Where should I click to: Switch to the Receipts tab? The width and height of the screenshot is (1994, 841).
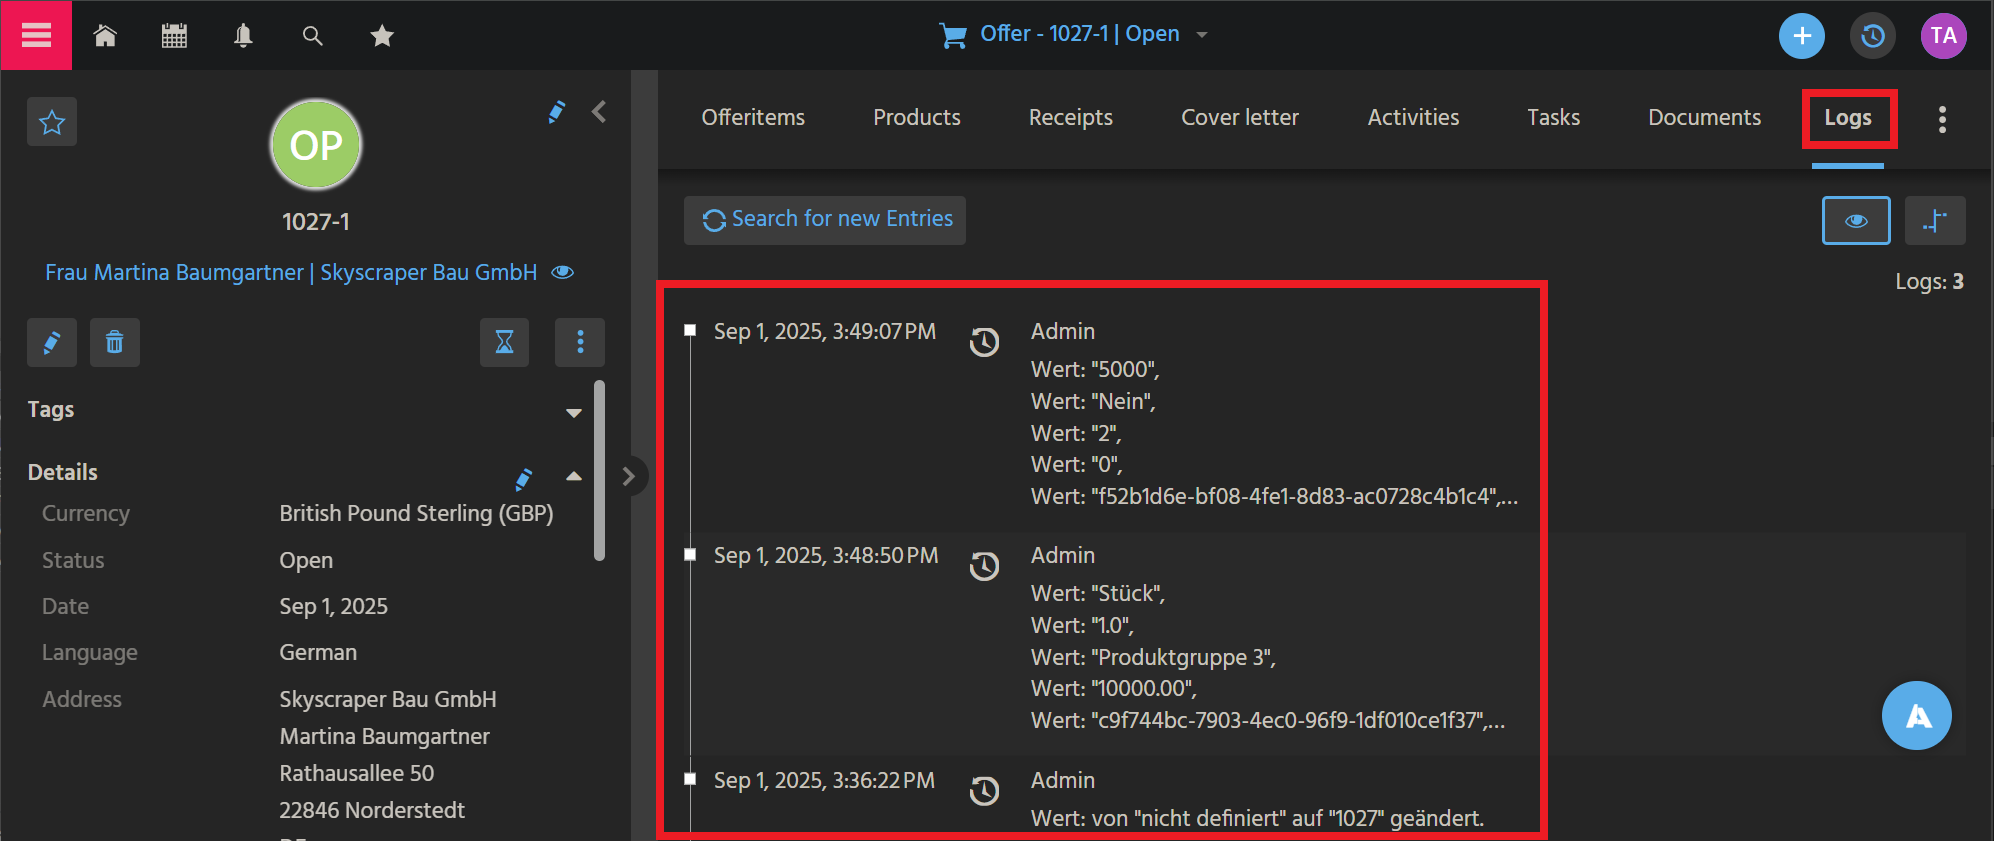[1071, 117]
